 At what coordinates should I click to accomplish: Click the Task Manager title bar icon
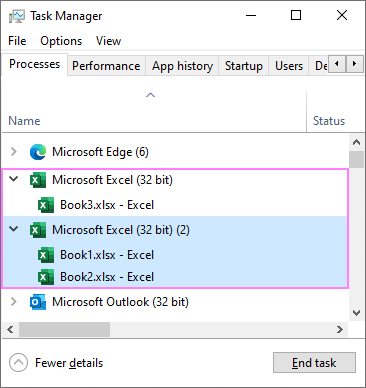(x=16, y=16)
